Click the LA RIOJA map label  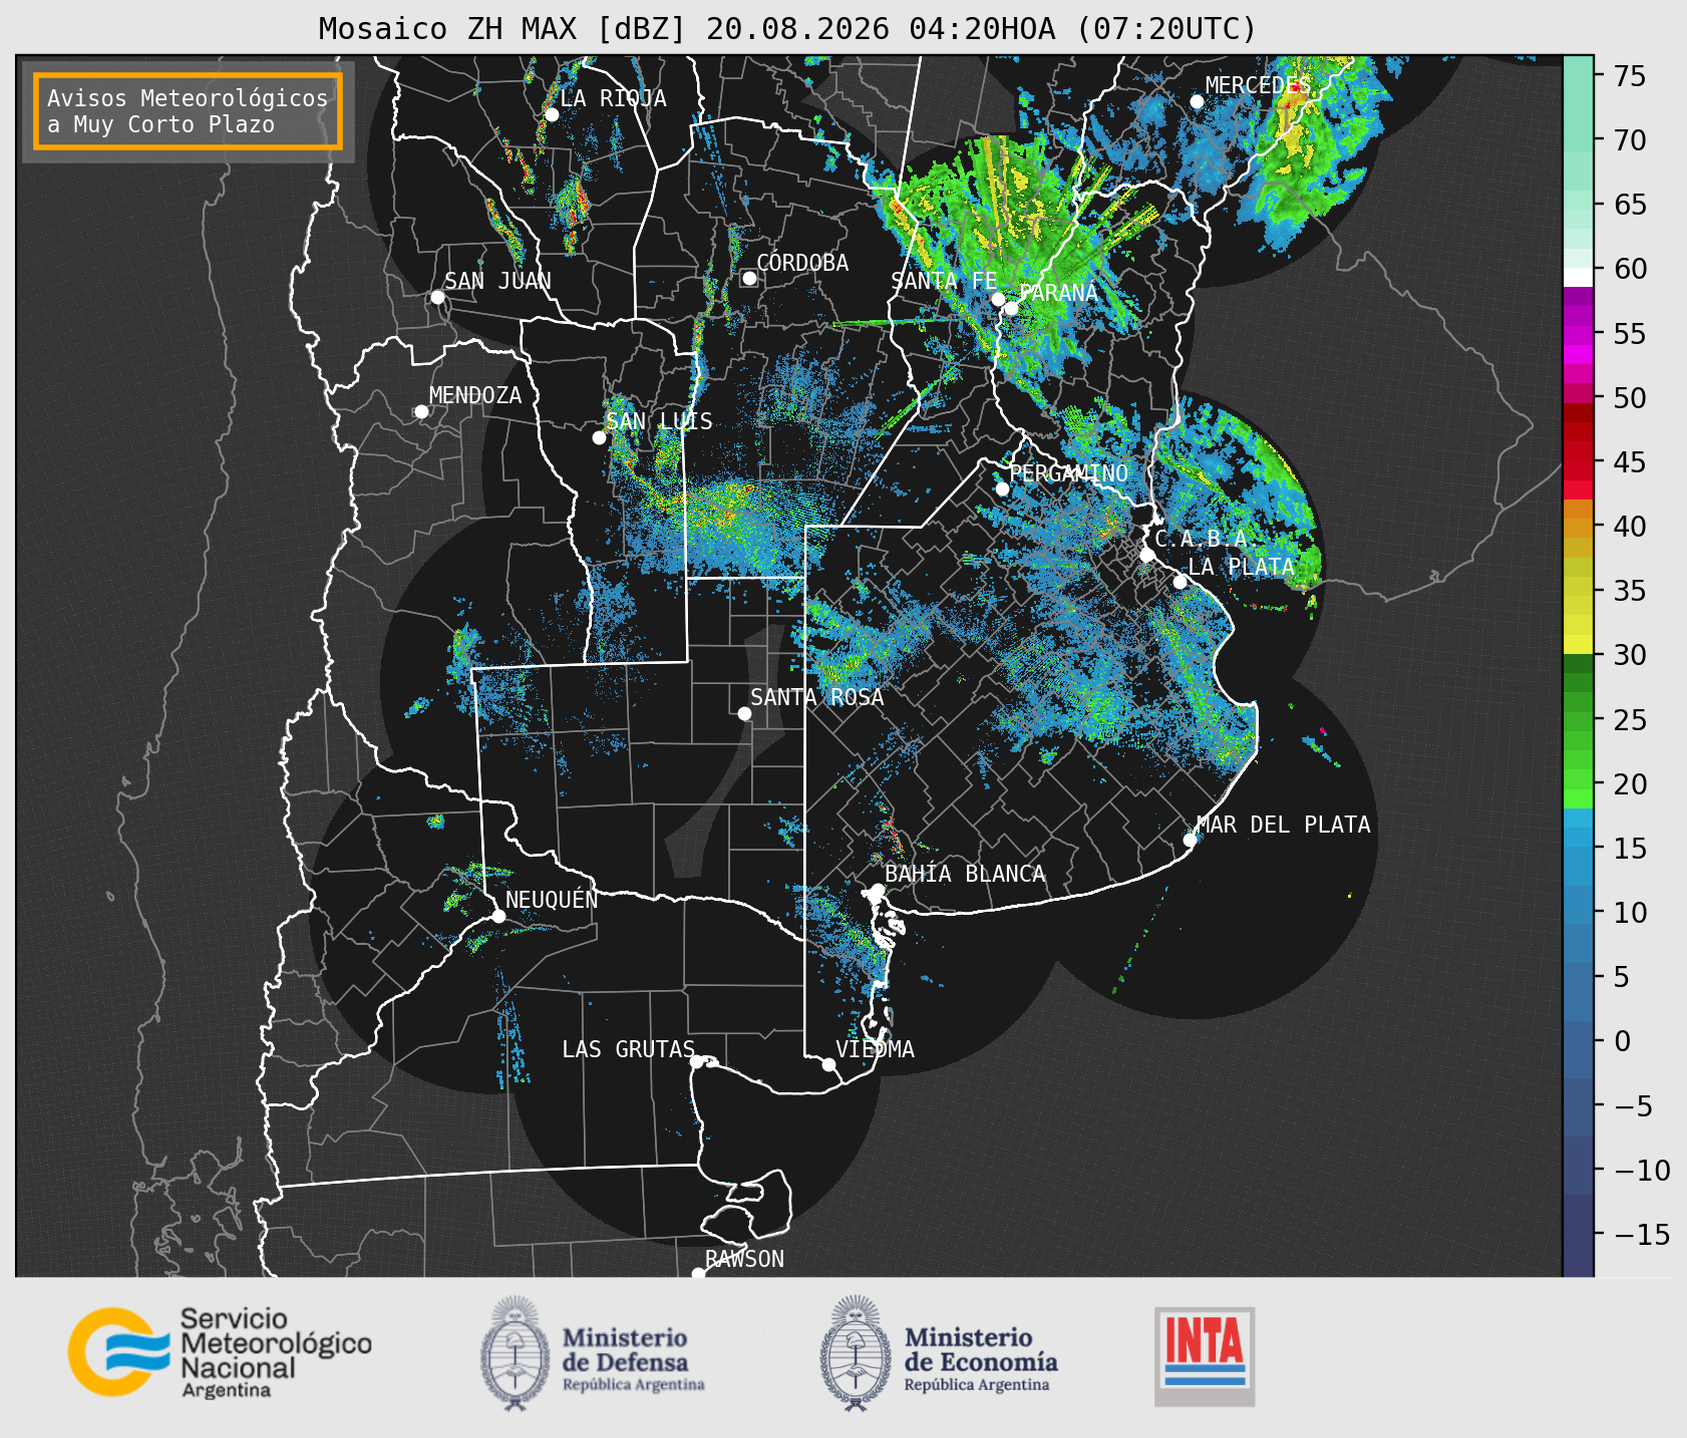point(613,99)
